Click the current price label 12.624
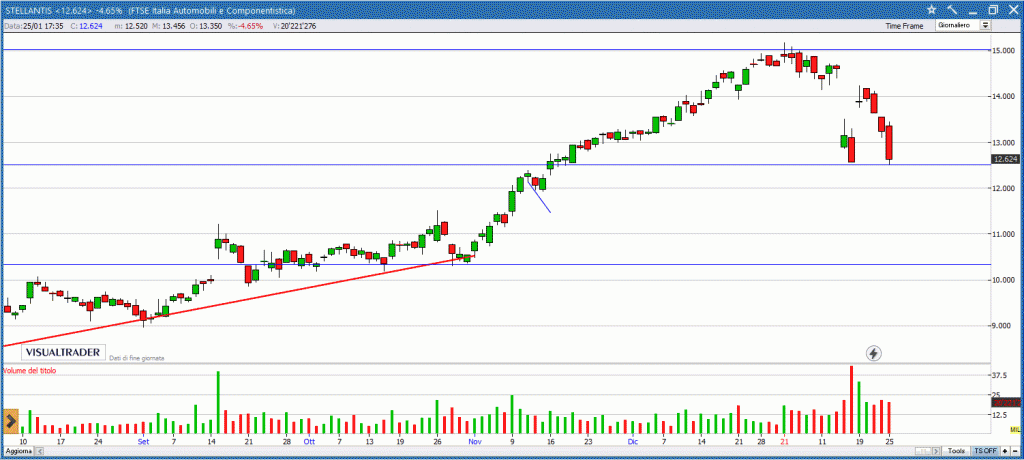Viewport: 1024px width, 460px height. point(1005,159)
